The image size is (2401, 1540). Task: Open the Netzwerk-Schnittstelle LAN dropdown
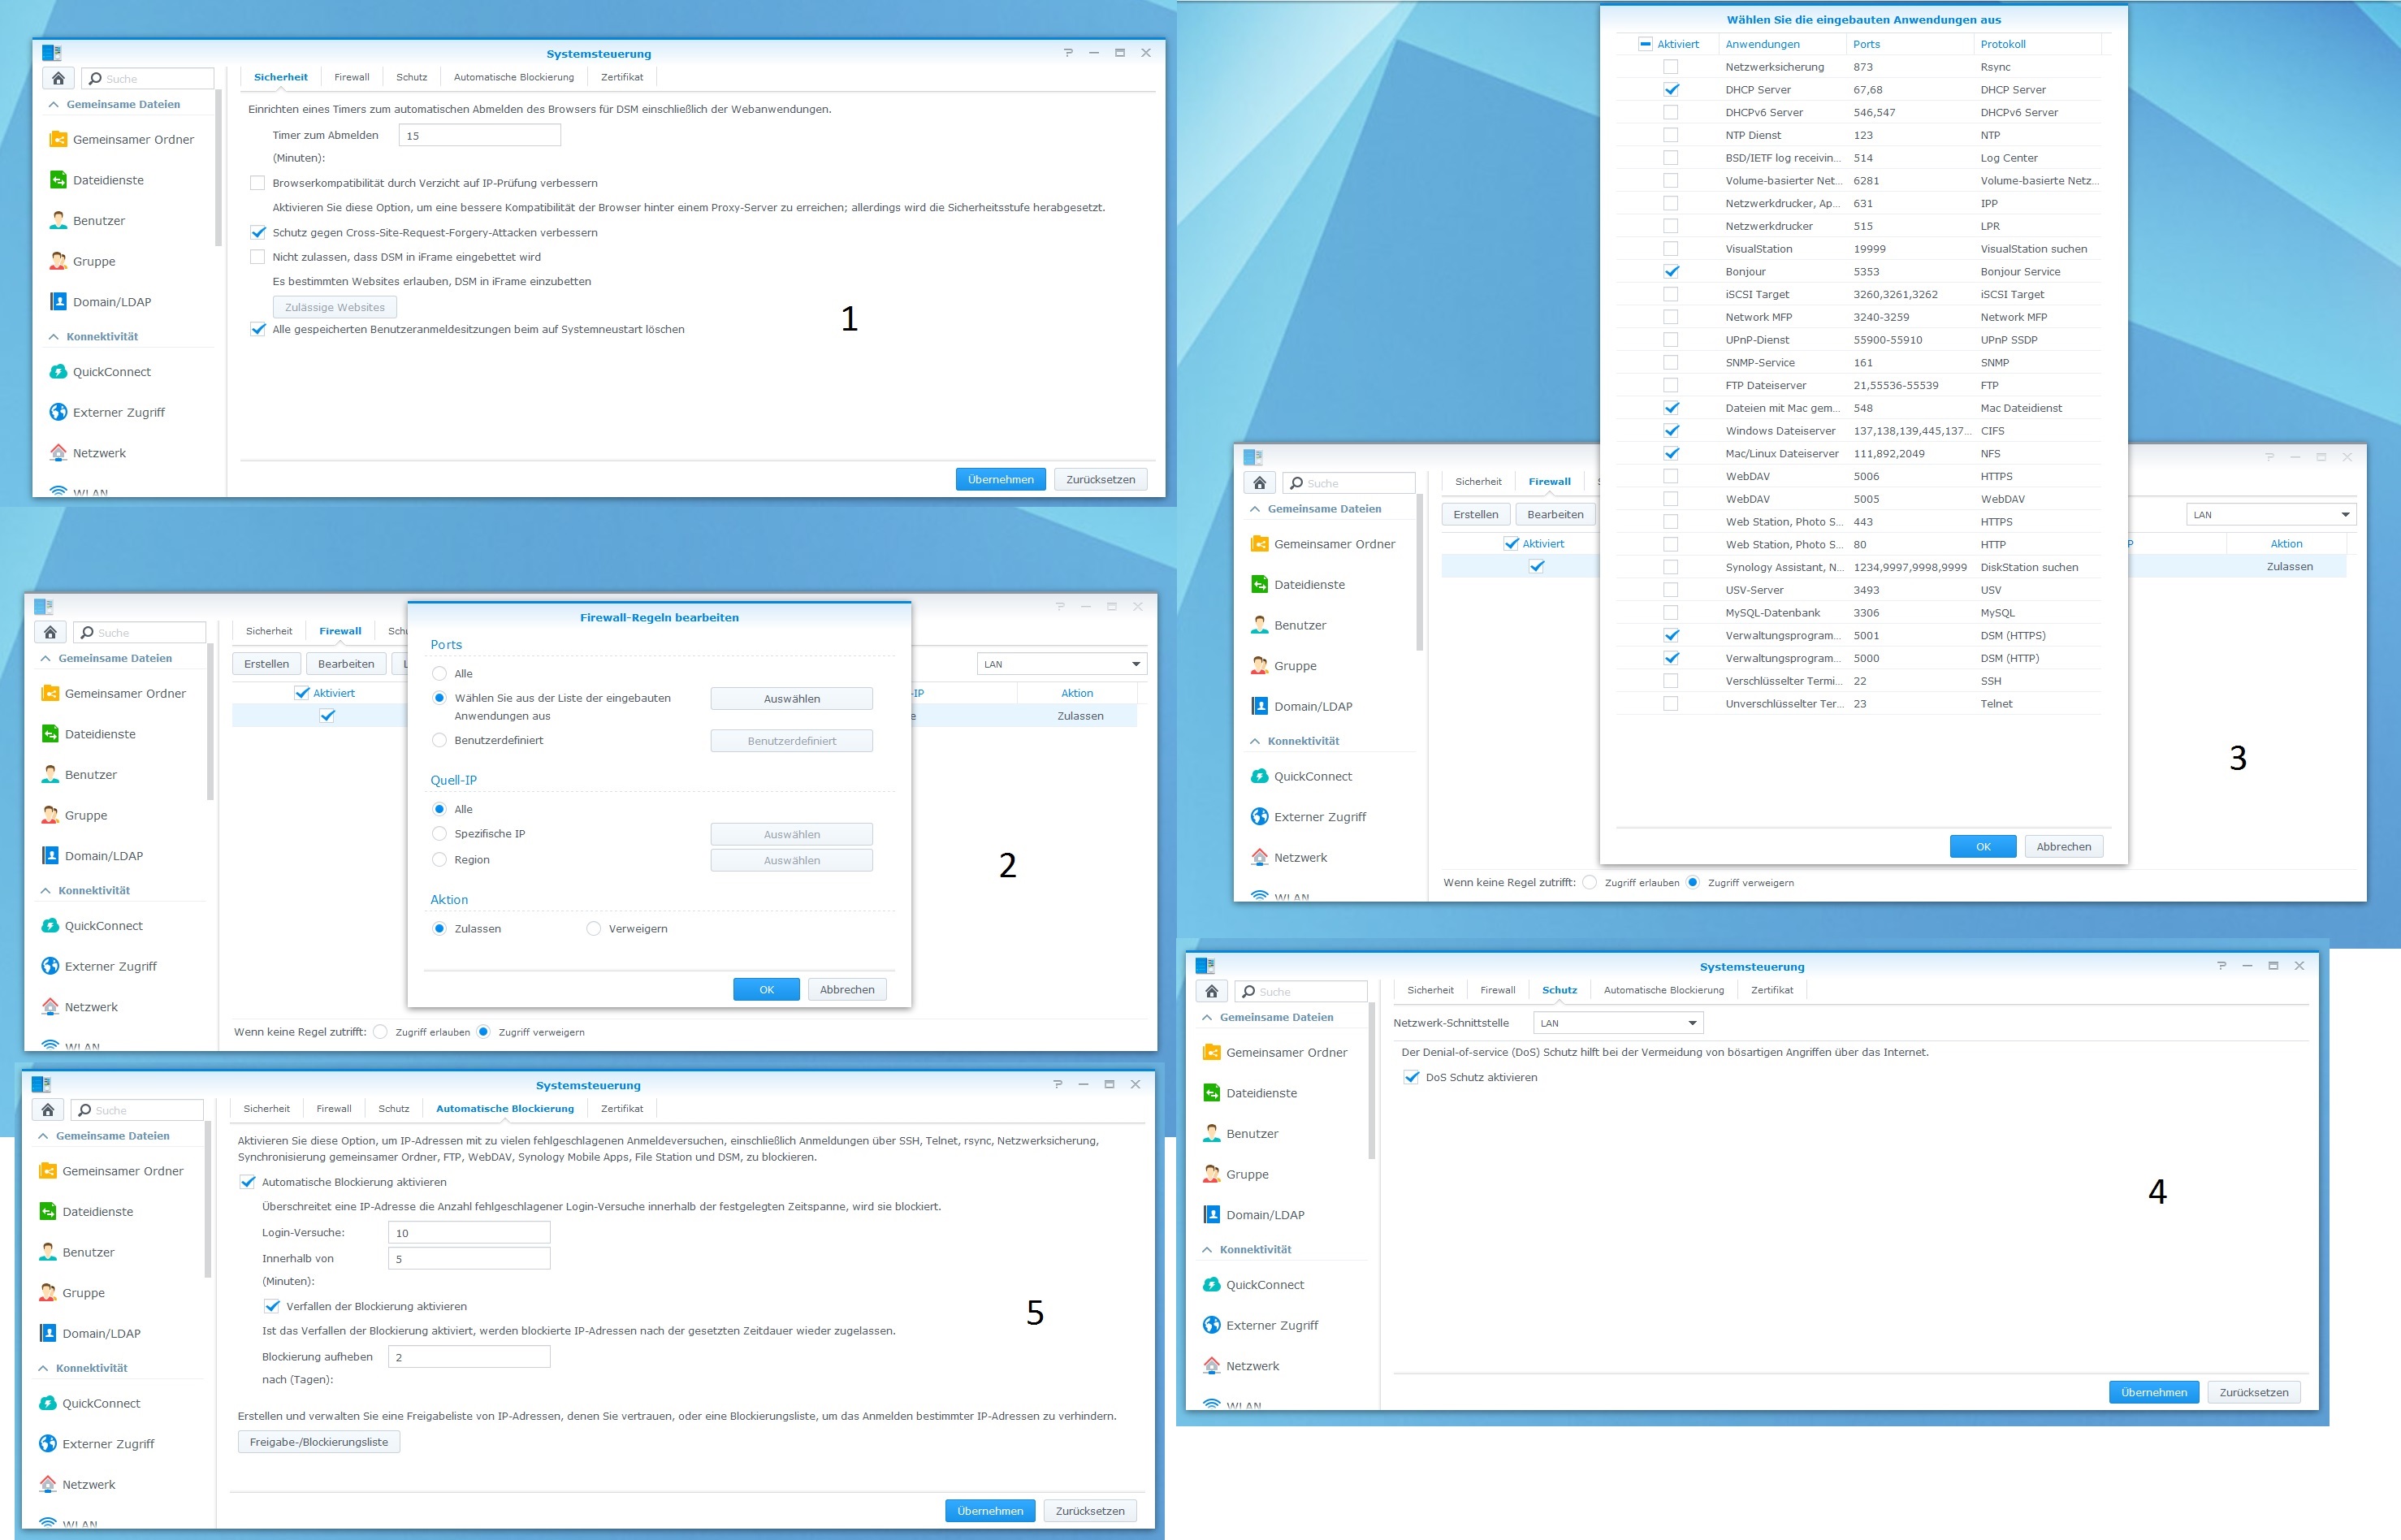1617,1023
